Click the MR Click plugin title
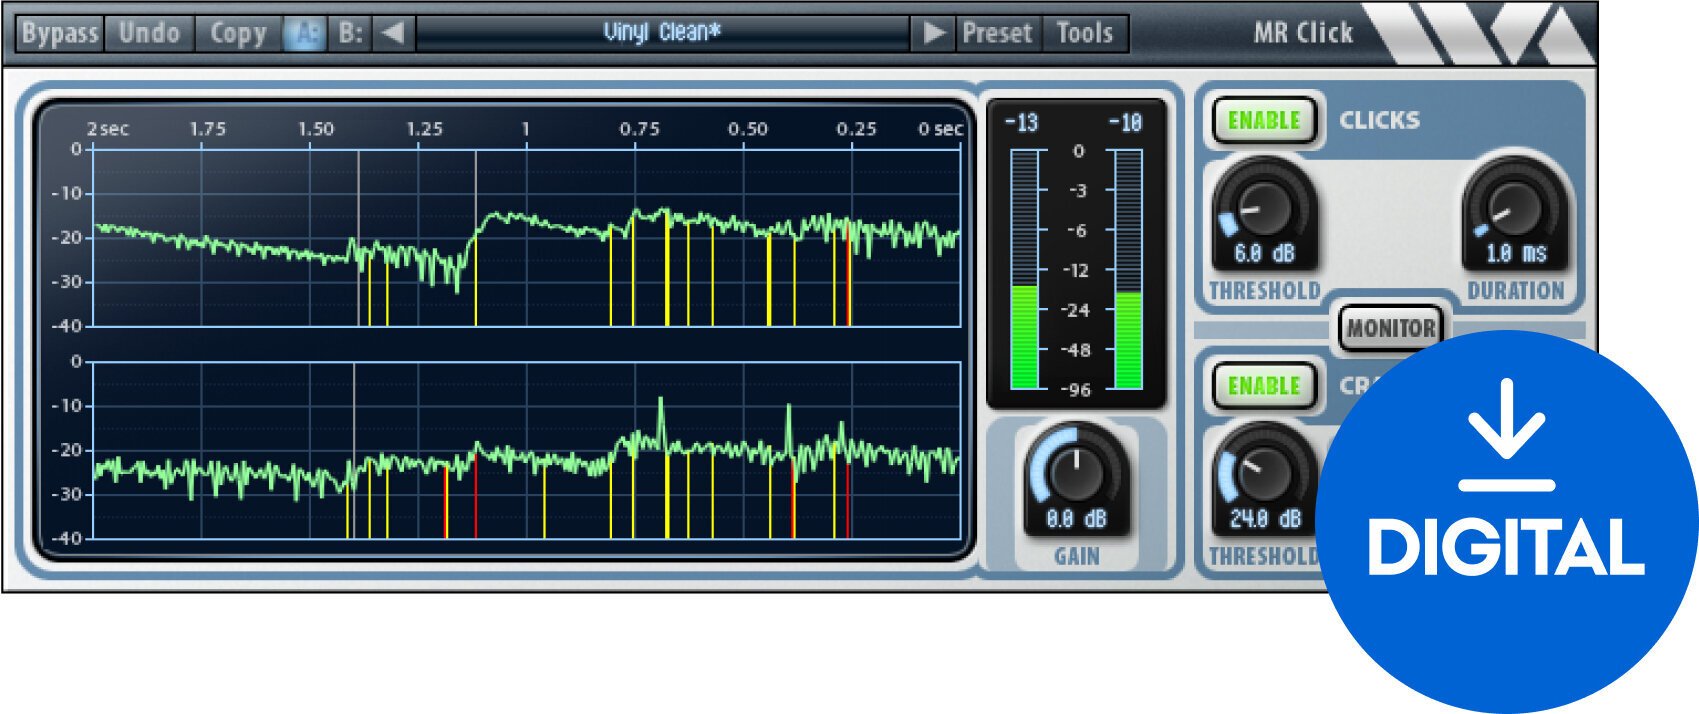Screen dimensions: 1699x714 1303,33
